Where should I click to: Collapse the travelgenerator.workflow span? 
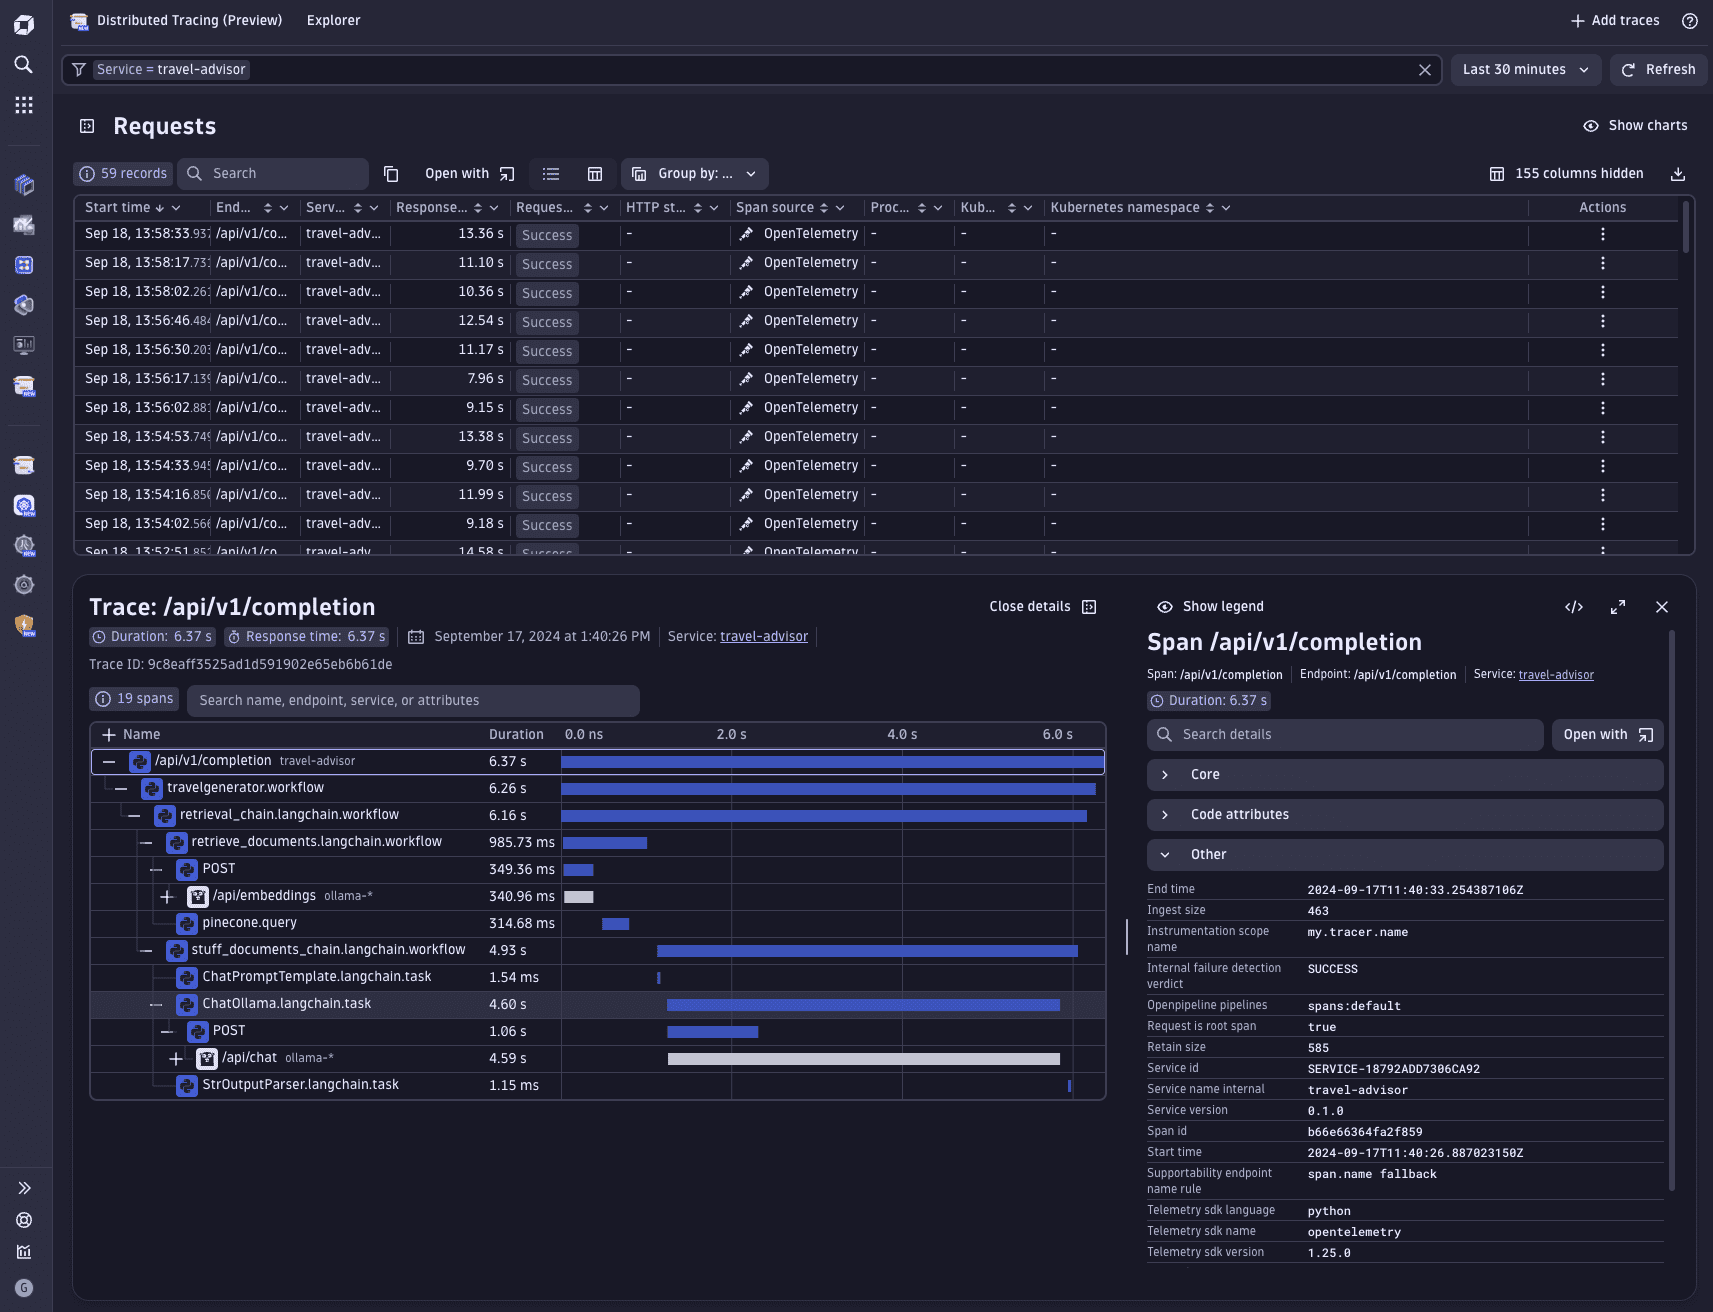point(121,789)
